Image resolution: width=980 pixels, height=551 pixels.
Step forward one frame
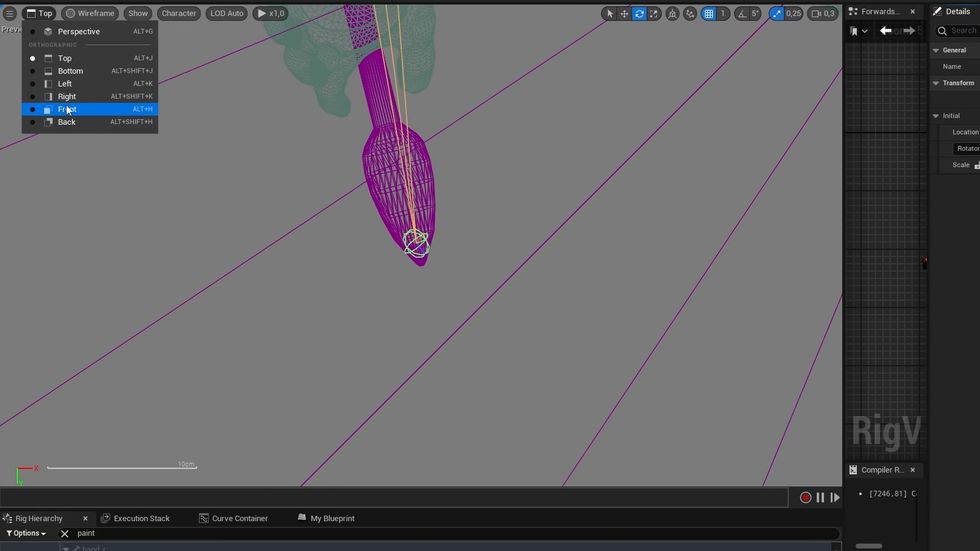click(x=835, y=497)
